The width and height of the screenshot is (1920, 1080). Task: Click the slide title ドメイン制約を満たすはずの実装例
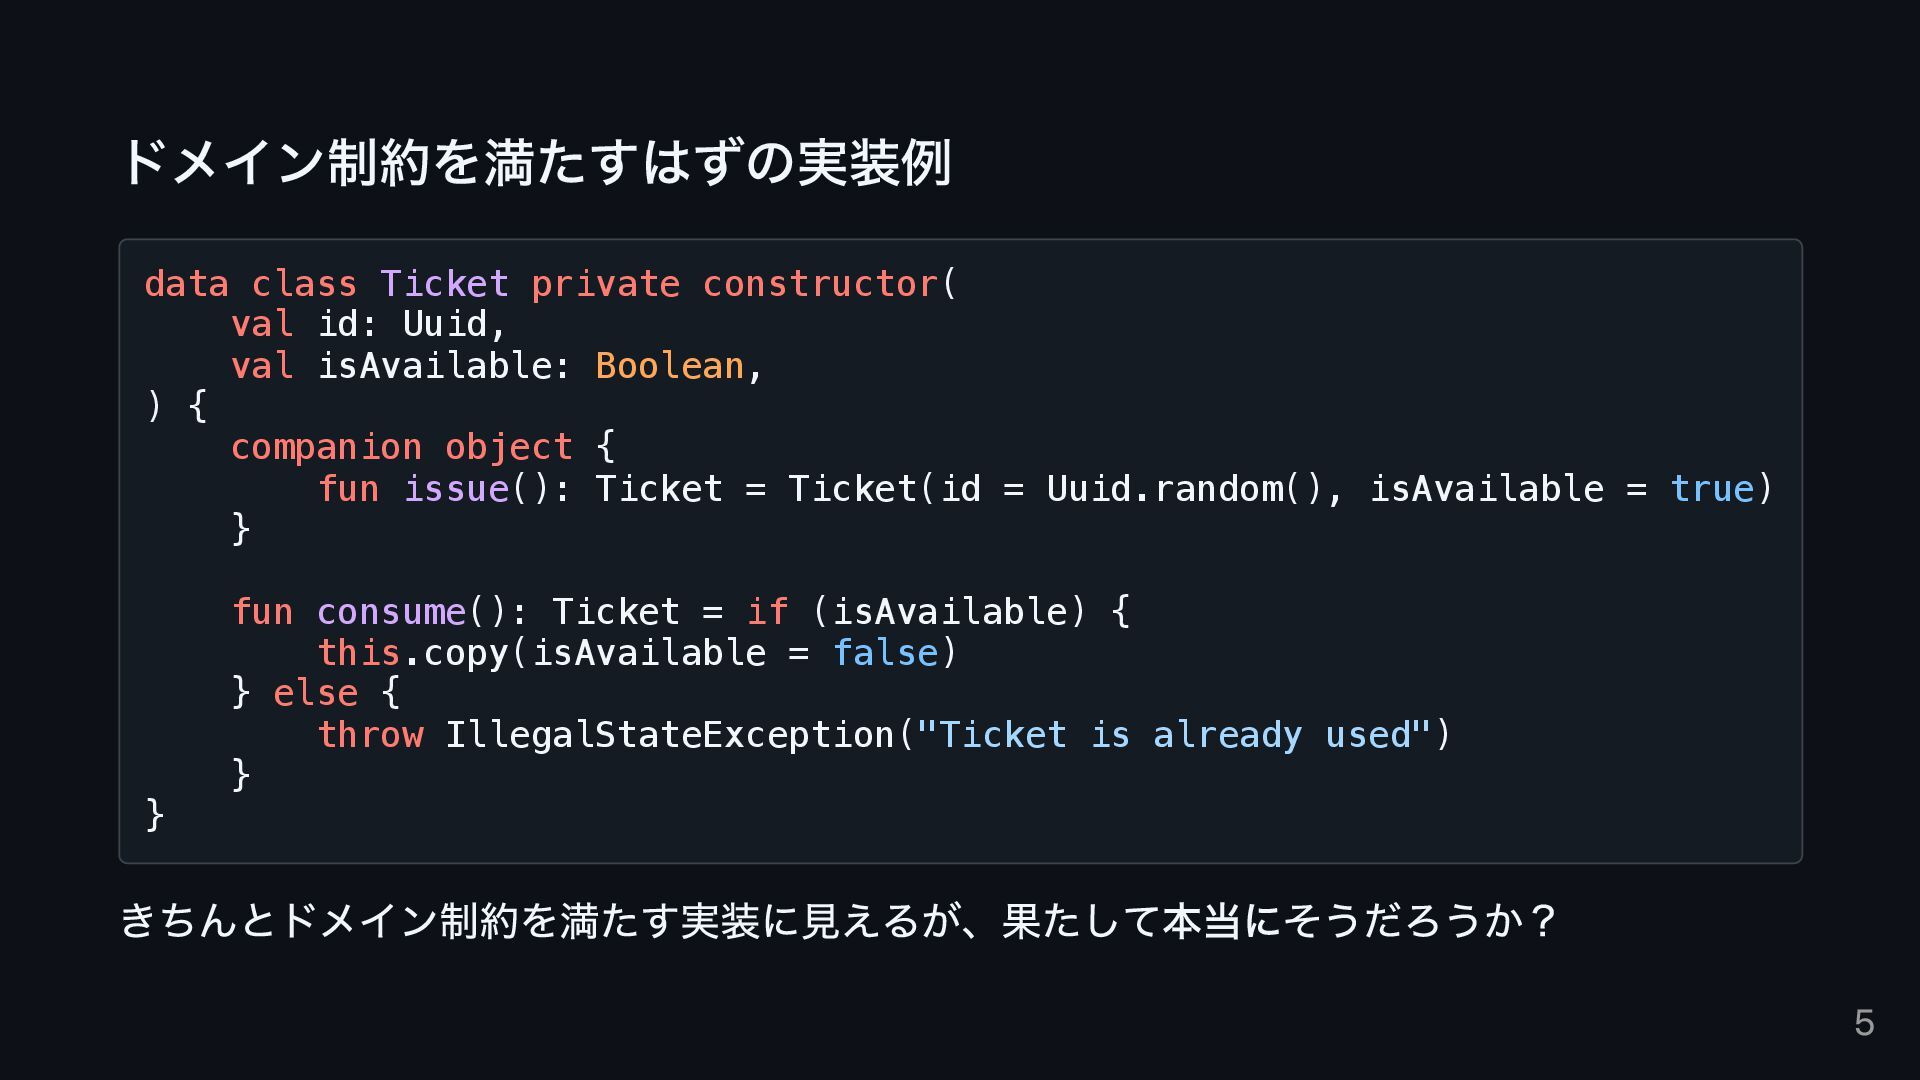(x=536, y=162)
